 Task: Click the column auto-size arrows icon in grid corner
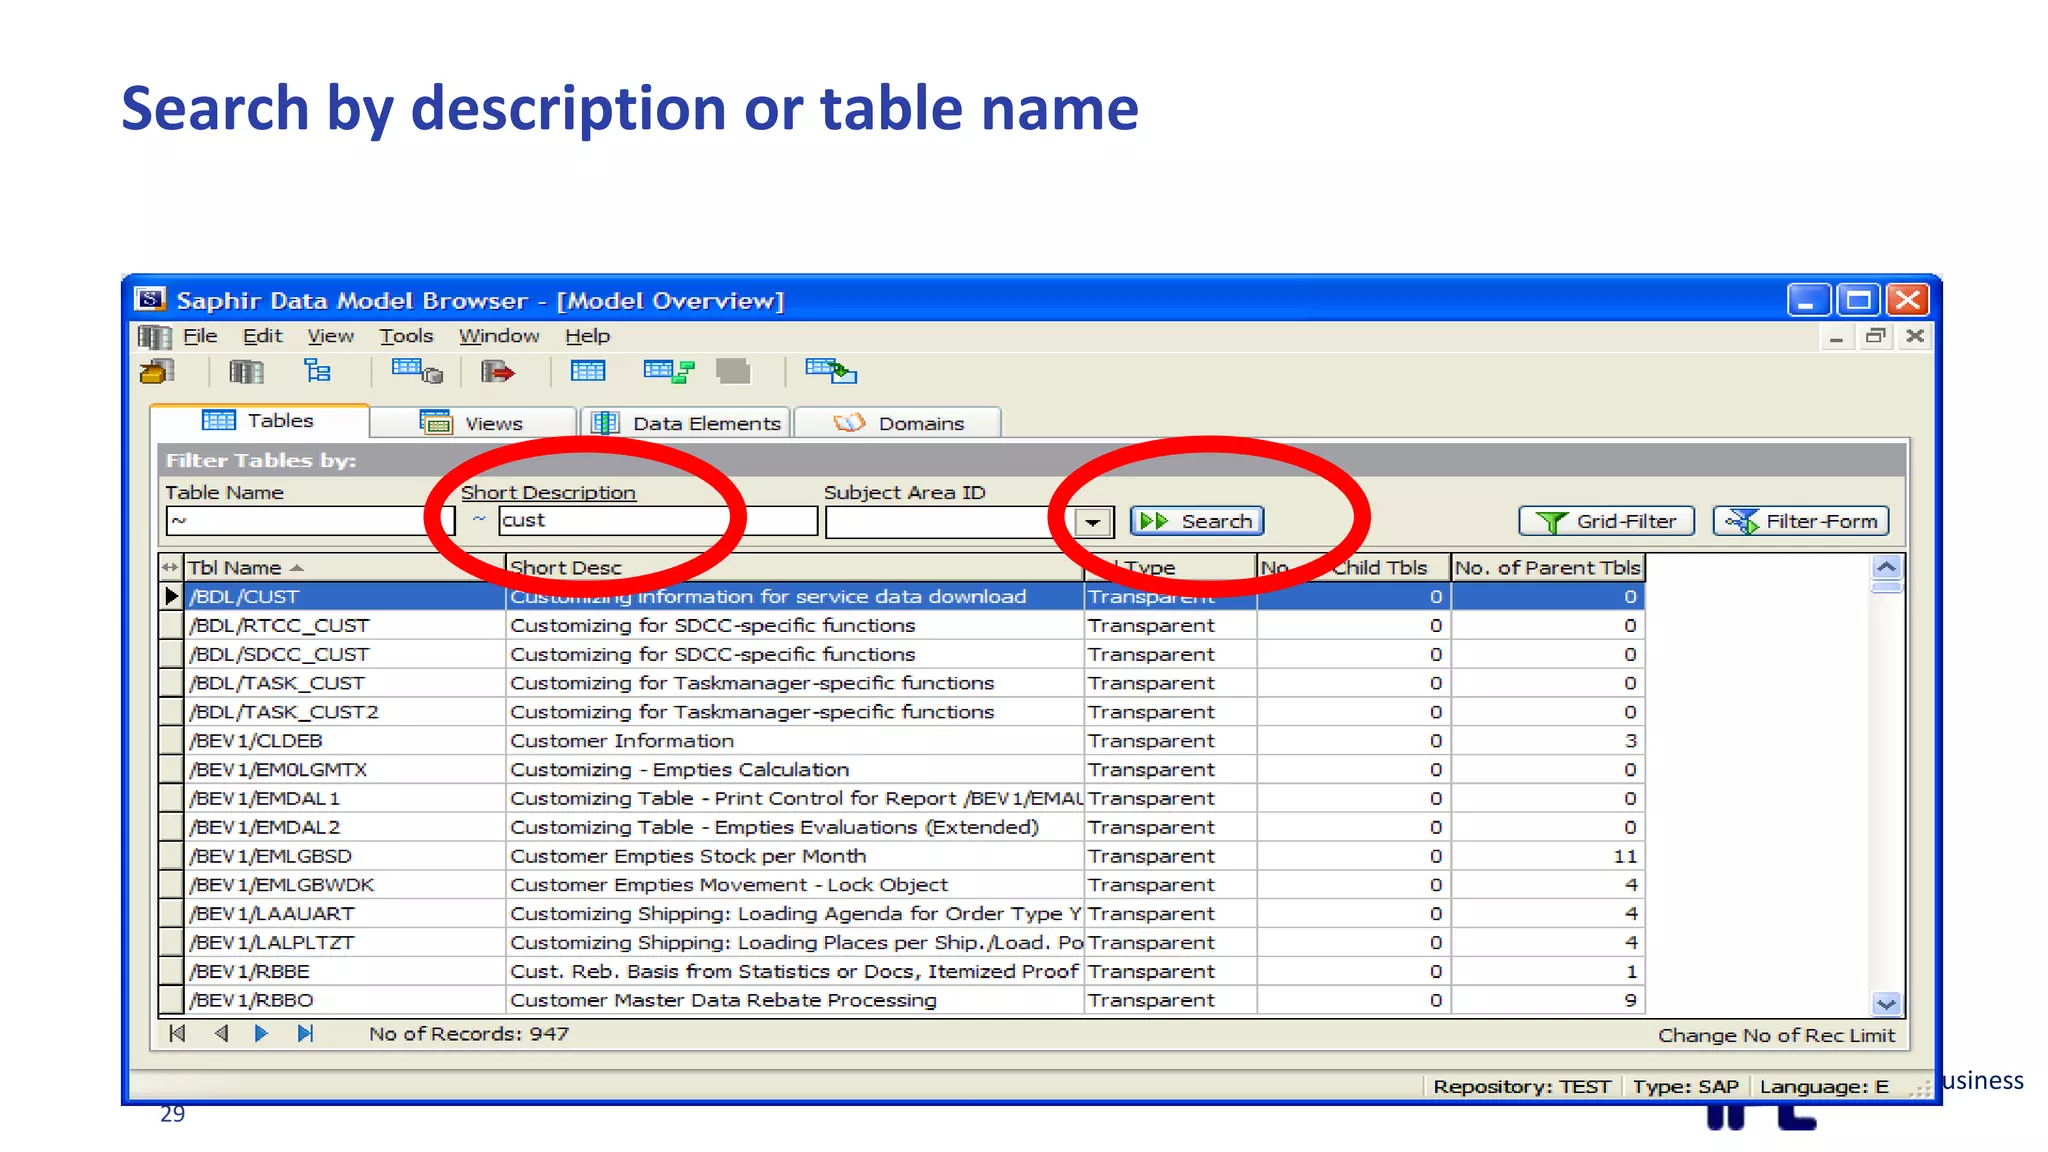pos(170,567)
